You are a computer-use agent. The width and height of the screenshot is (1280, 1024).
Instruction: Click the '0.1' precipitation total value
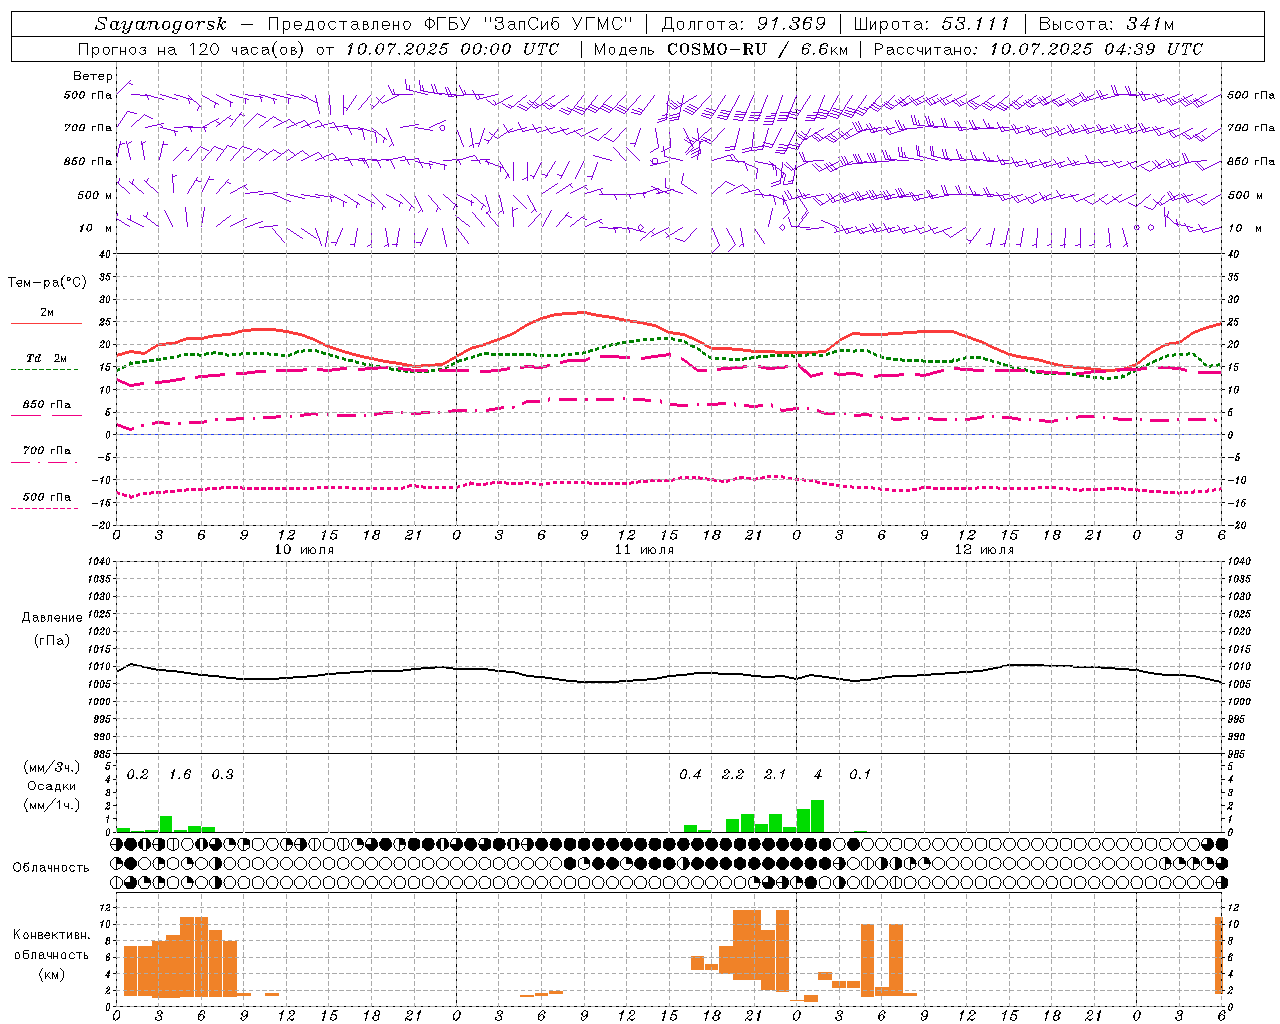pos(860,775)
